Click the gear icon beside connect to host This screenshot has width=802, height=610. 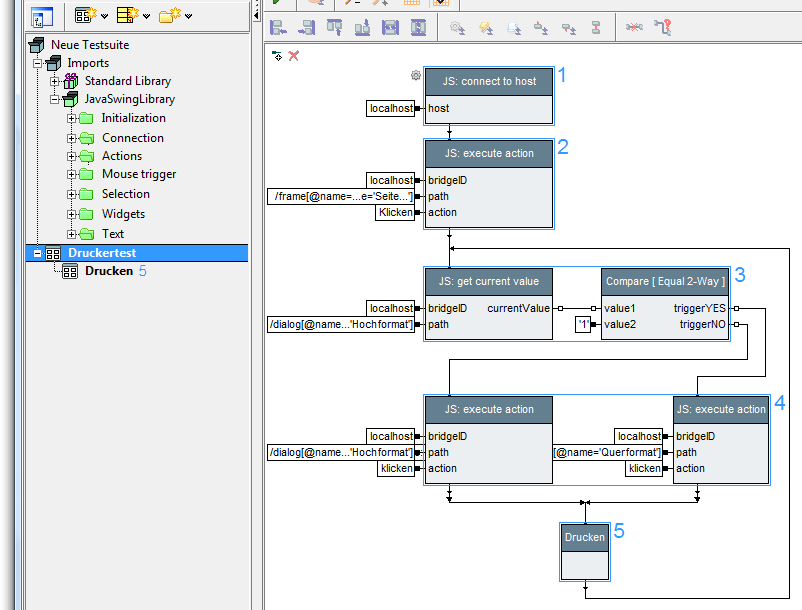(416, 75)
